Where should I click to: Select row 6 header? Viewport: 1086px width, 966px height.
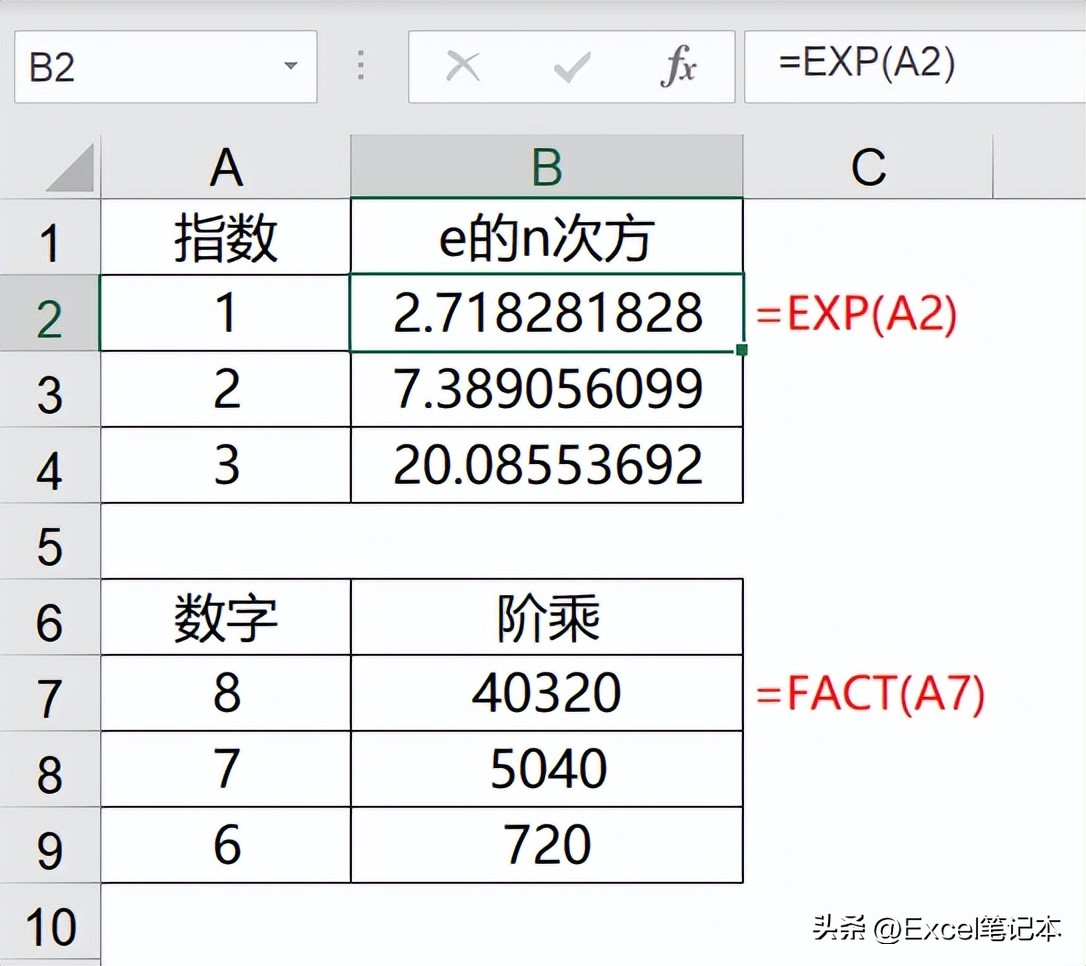[x=50, y=618]
